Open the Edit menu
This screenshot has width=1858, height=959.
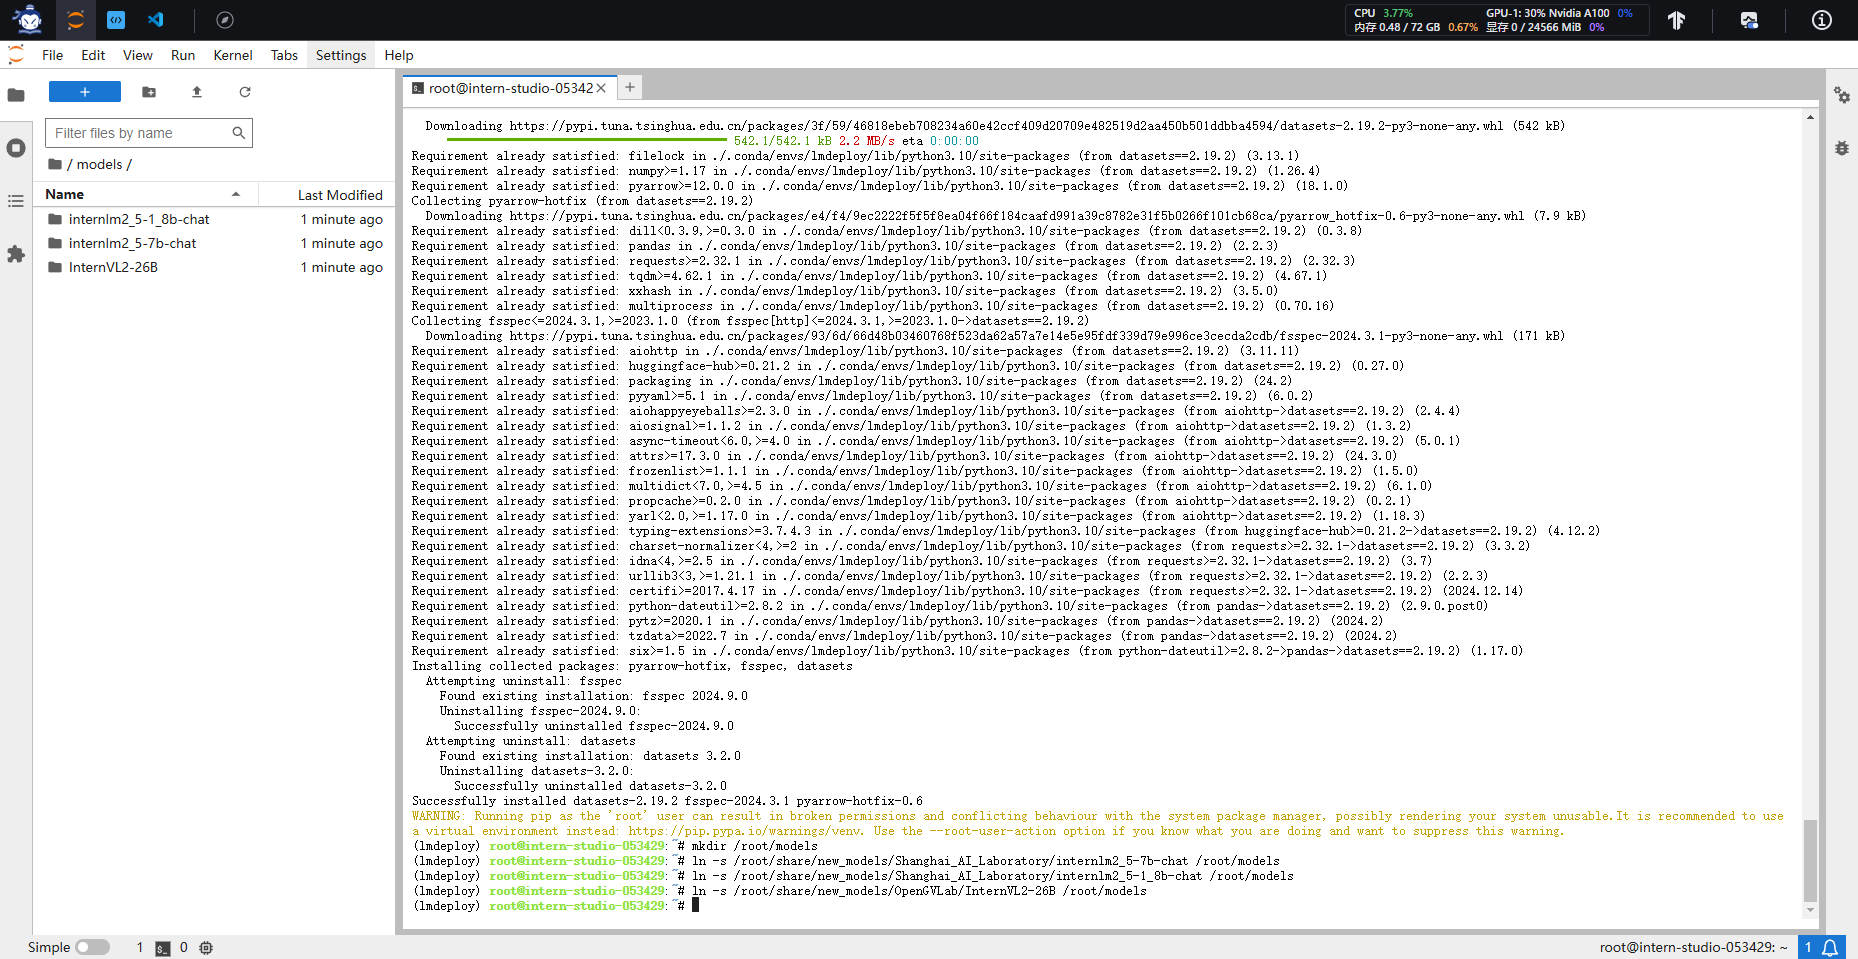tap(93, 55)
